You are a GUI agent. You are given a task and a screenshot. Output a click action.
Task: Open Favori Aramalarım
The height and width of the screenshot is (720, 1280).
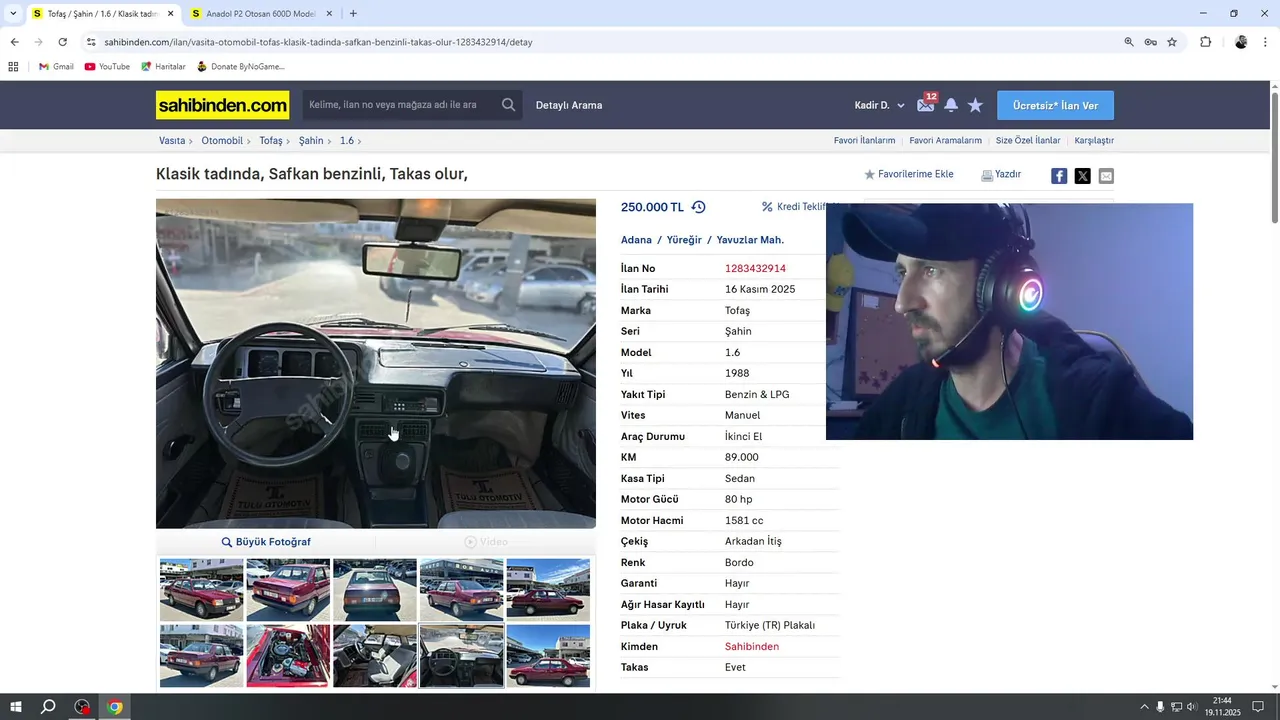point(945,141)
